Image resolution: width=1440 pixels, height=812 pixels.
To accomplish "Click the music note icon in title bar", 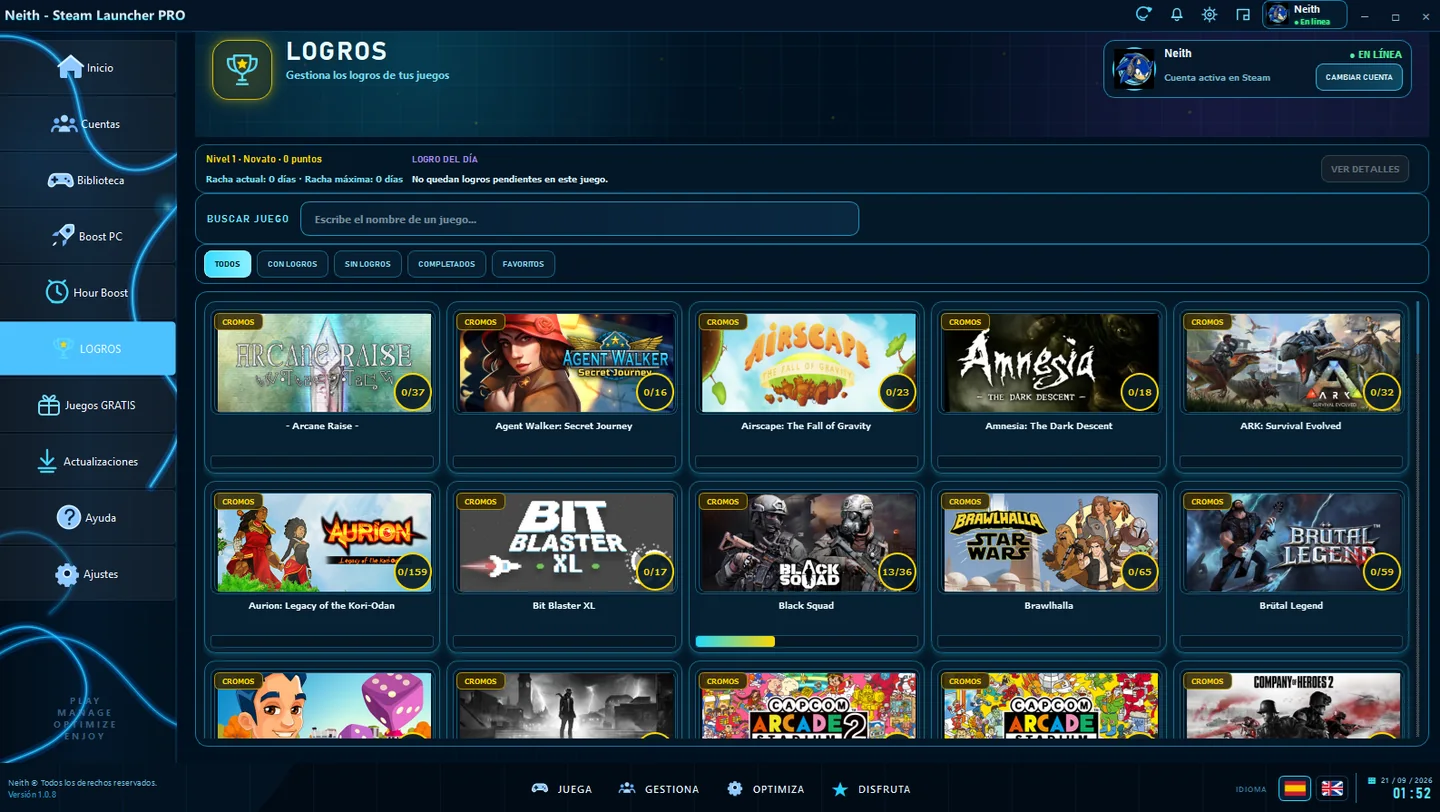I will point(1242,14).
